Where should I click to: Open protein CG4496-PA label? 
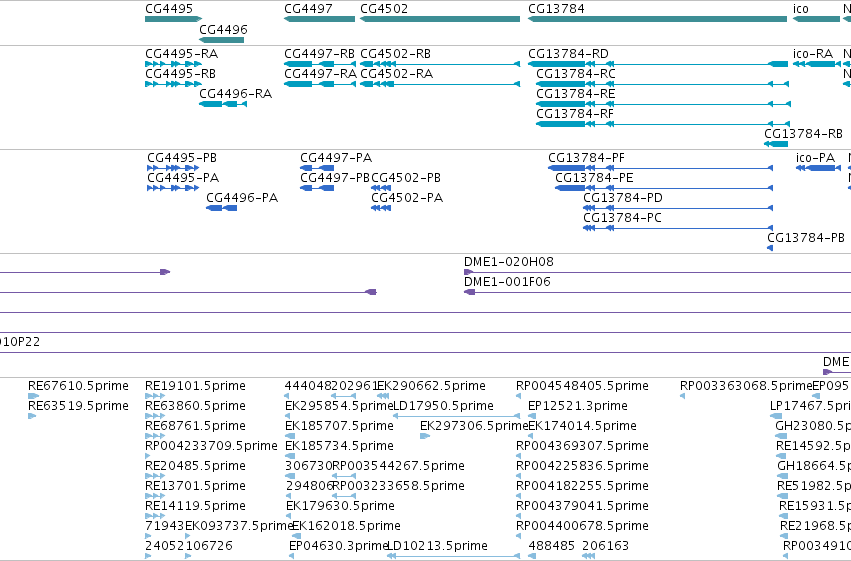[242, 198]
